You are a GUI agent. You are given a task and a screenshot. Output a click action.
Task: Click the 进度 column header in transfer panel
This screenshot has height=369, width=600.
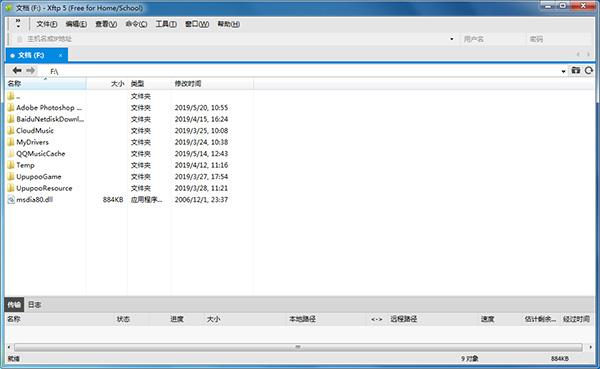point(177,319)
